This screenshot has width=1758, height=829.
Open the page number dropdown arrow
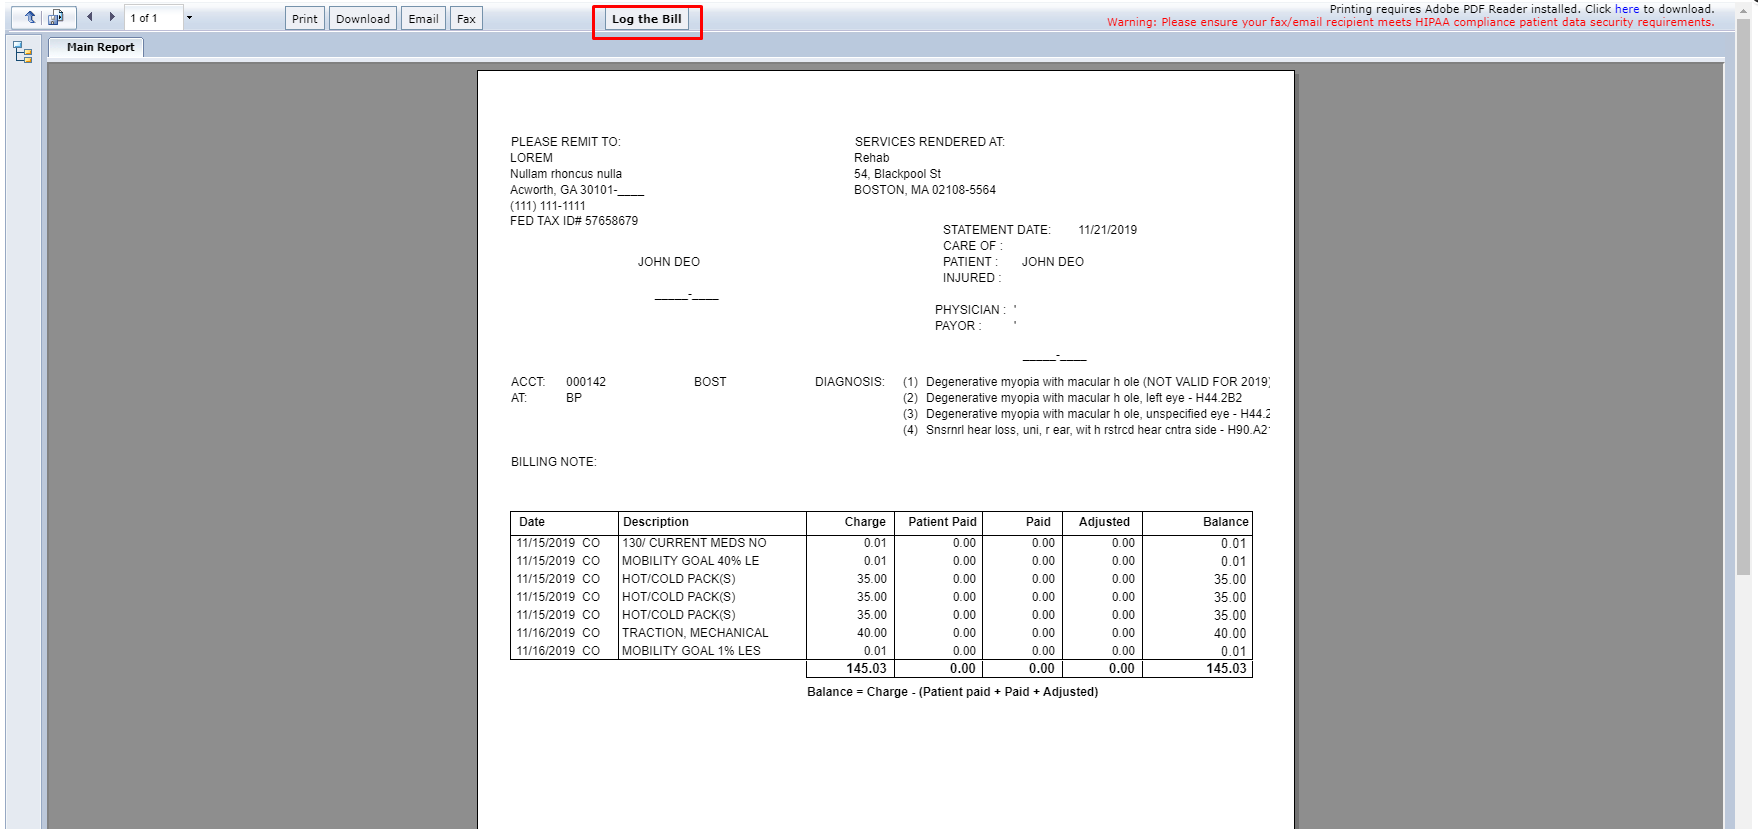(x=189, y=17)
